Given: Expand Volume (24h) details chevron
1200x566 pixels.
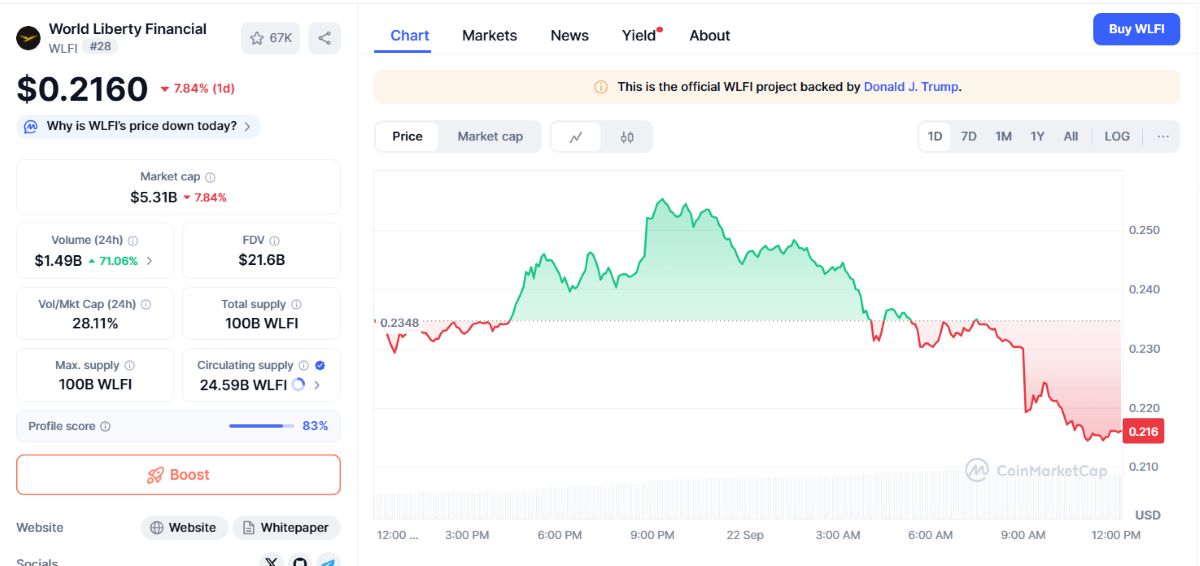Looking at the screenshot, I should point(150,261).
